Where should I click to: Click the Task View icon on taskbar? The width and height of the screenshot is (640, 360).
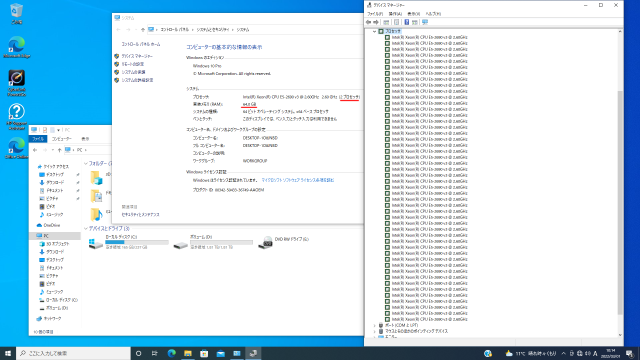coord(155,353)
